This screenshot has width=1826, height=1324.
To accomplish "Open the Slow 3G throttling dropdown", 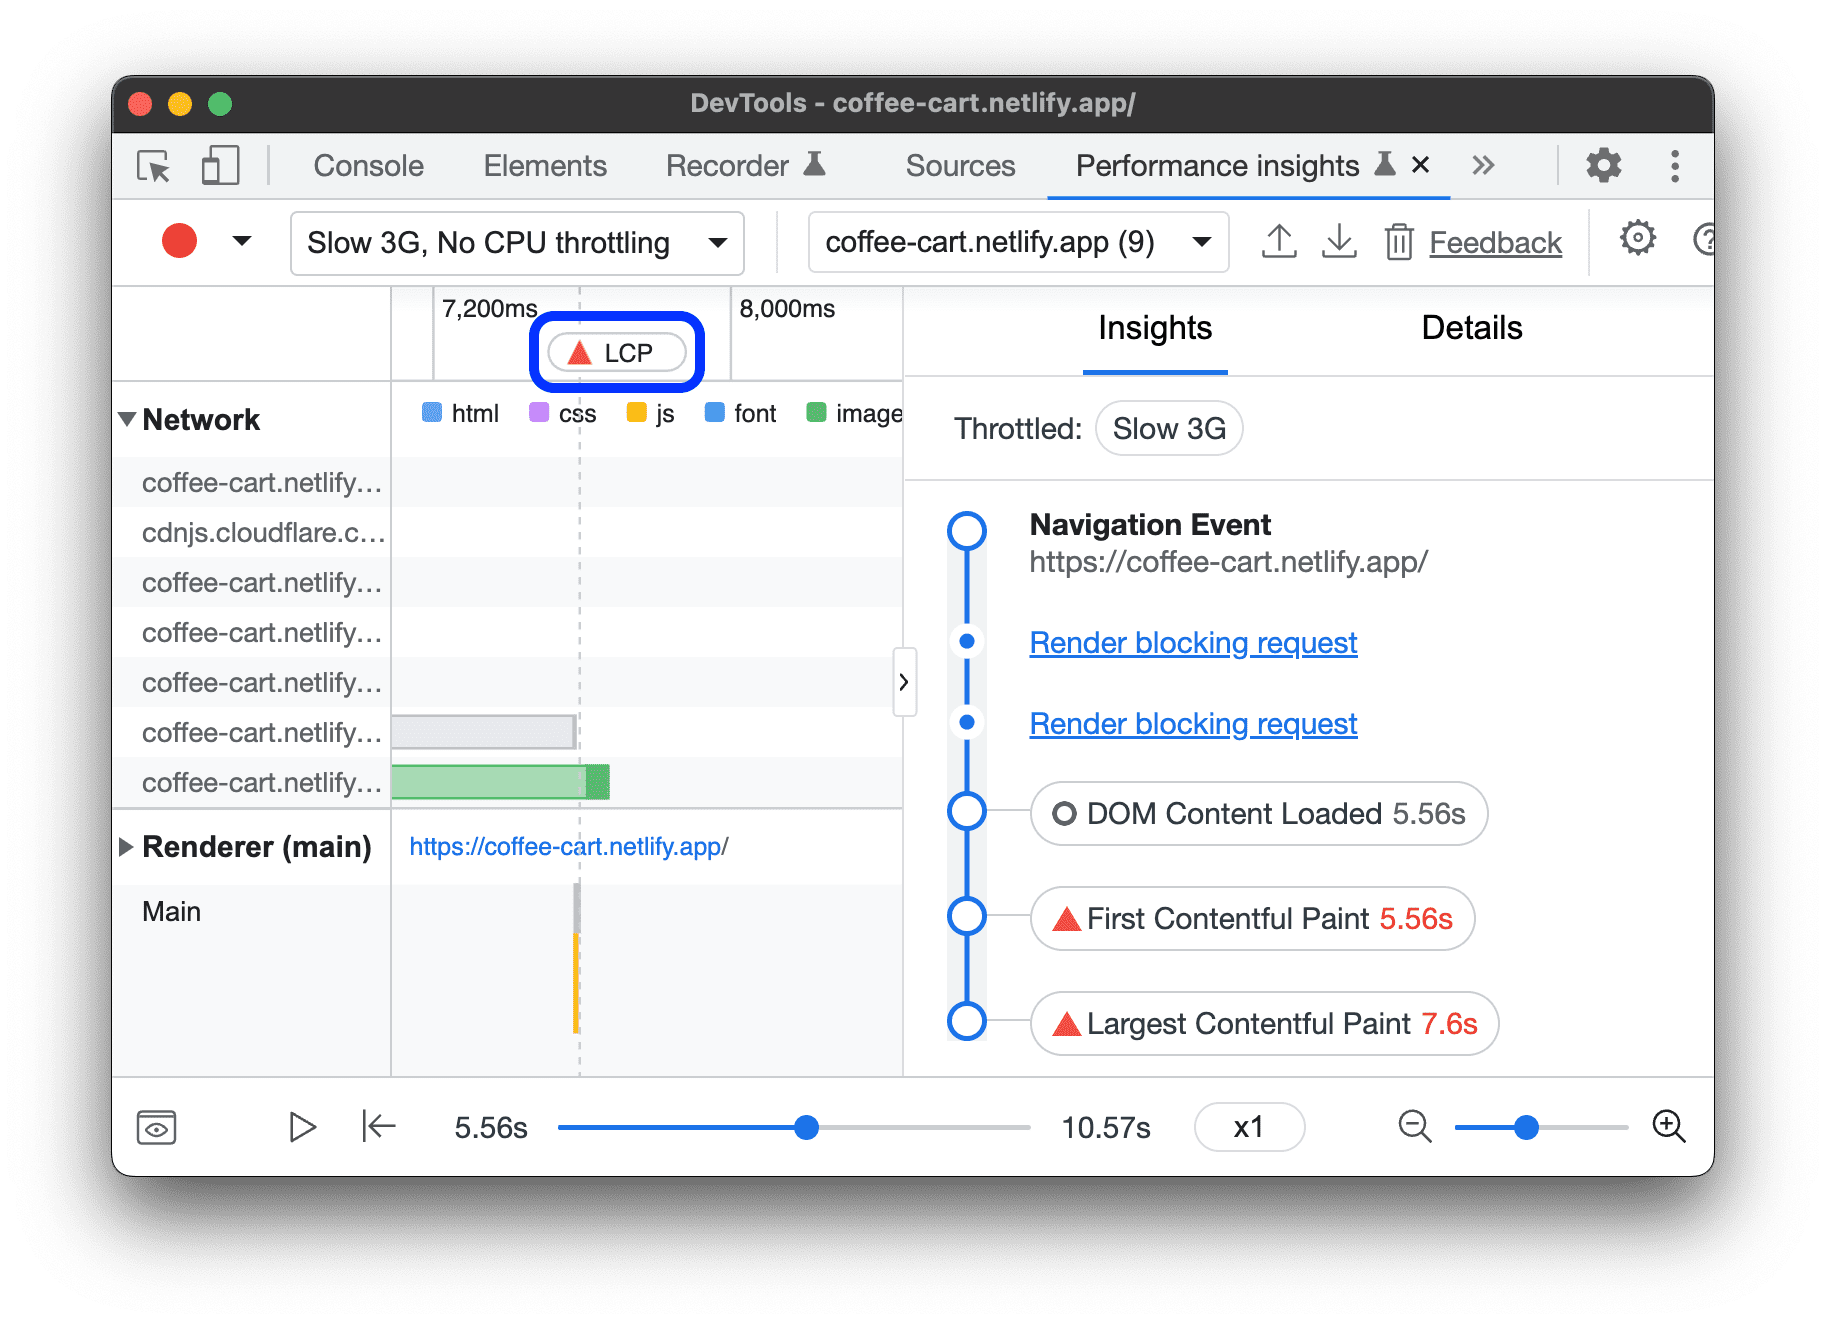I will tap(517, 243).
